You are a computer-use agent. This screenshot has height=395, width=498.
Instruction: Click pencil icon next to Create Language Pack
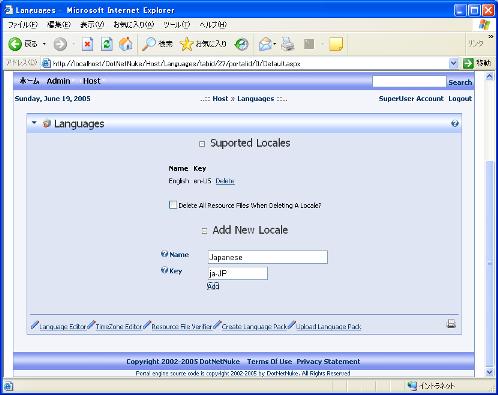point(217,325)
